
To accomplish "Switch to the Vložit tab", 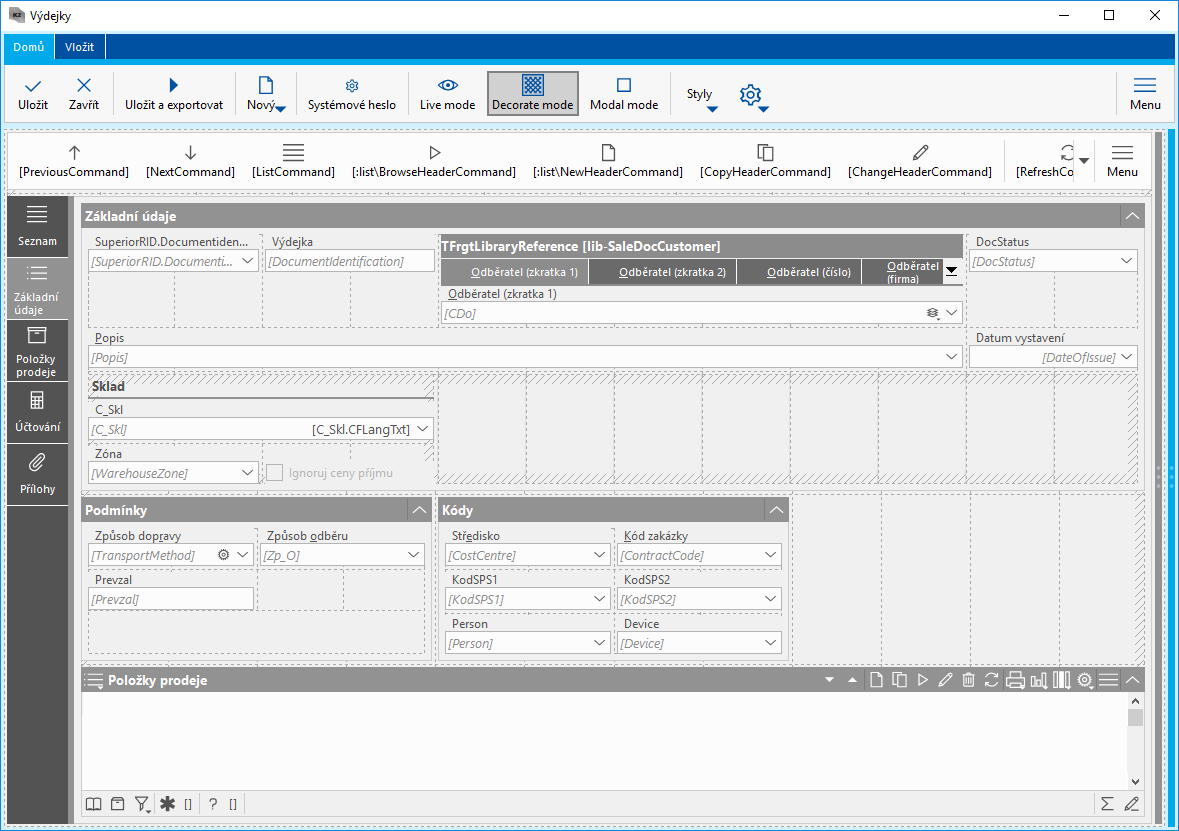I will click(80, 47).
